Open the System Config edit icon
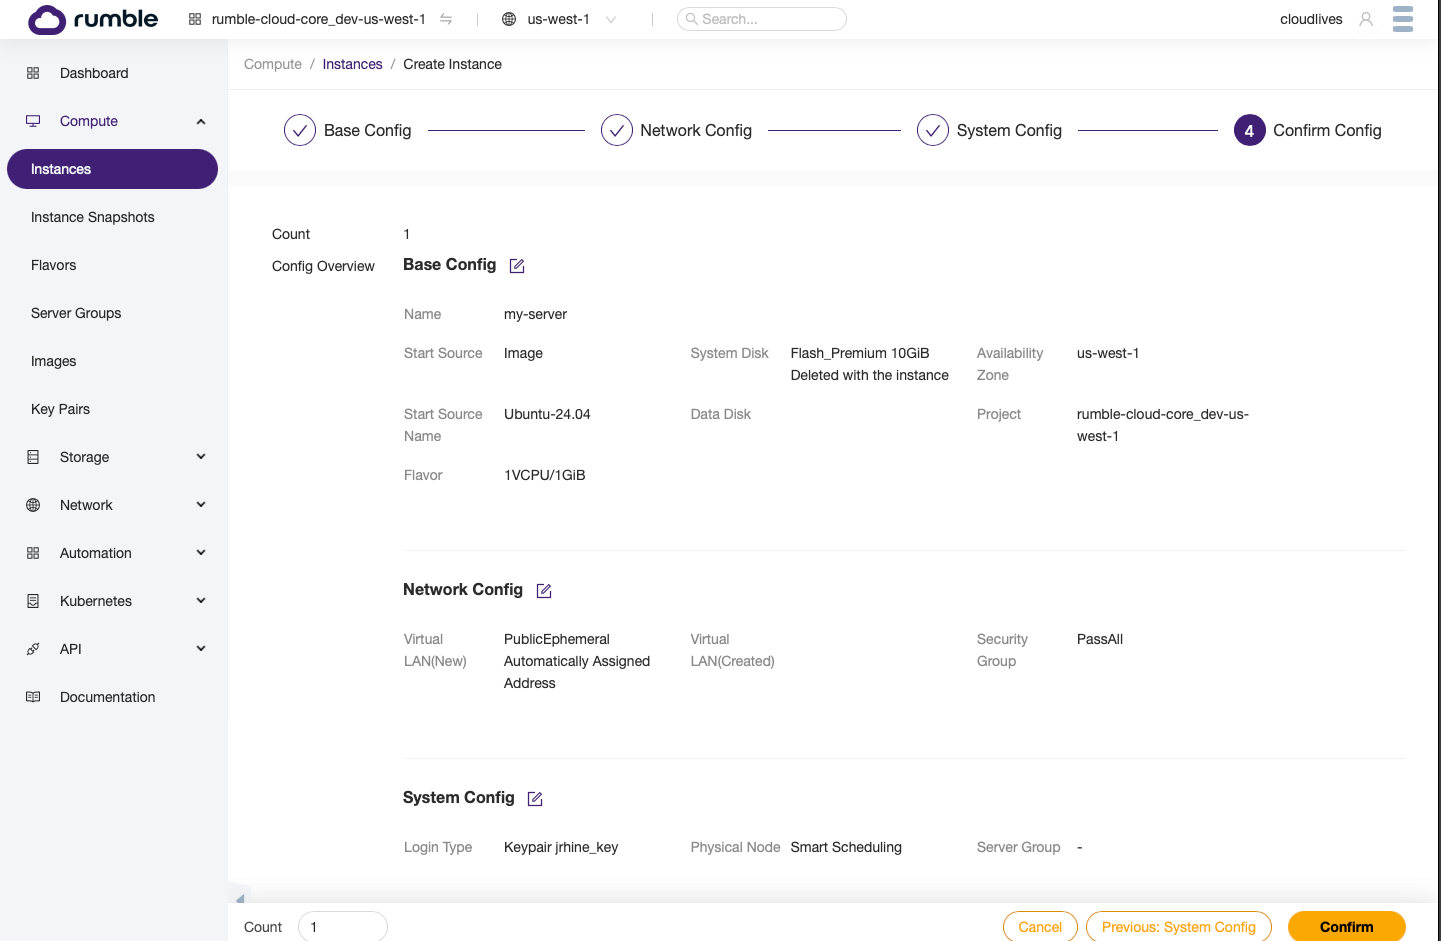The height and width of the screenshot is (941, 1441). click(535, 799)
